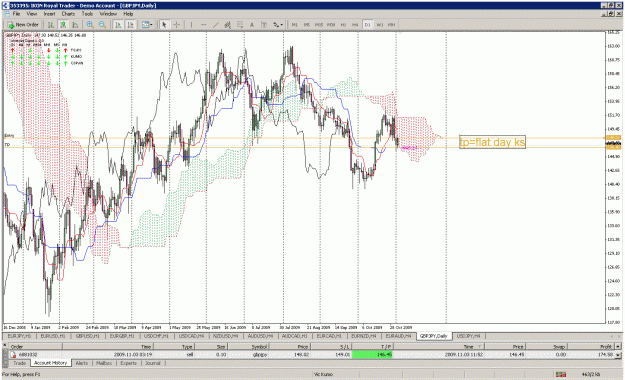The height and width of the screenshot is (380, 625).
Task: Select the crosshair tool
Action: tap(177, 25)
